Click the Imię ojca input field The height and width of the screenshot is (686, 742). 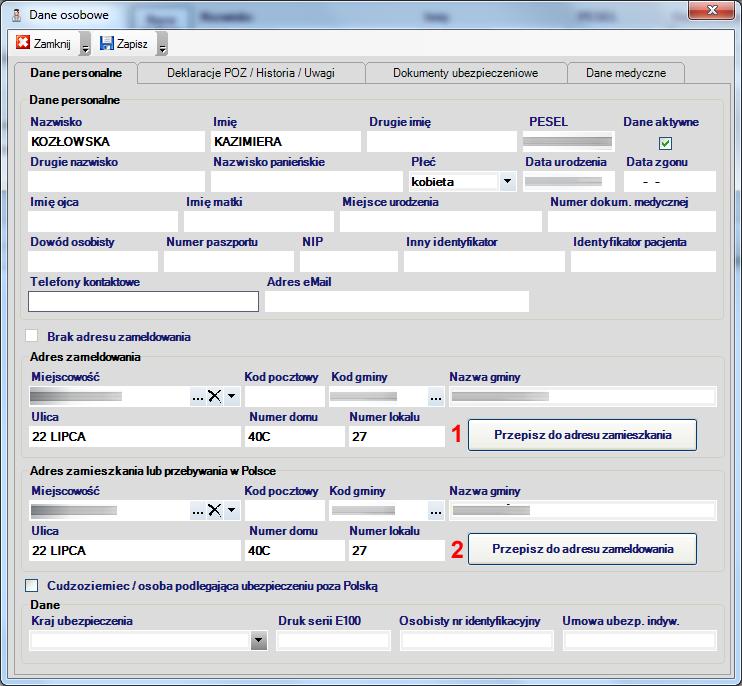(103, 221)
